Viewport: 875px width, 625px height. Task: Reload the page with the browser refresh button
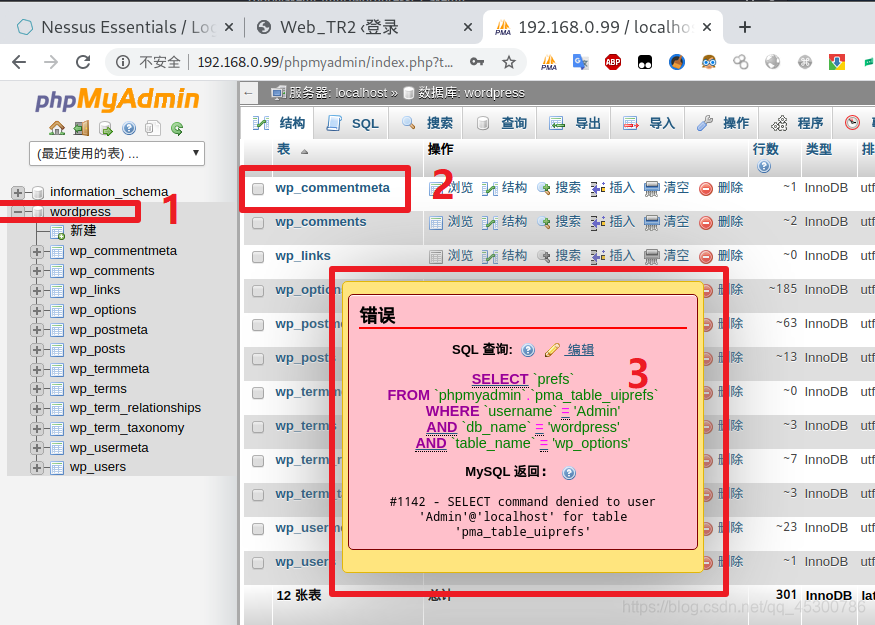click(x=83, y=62)
